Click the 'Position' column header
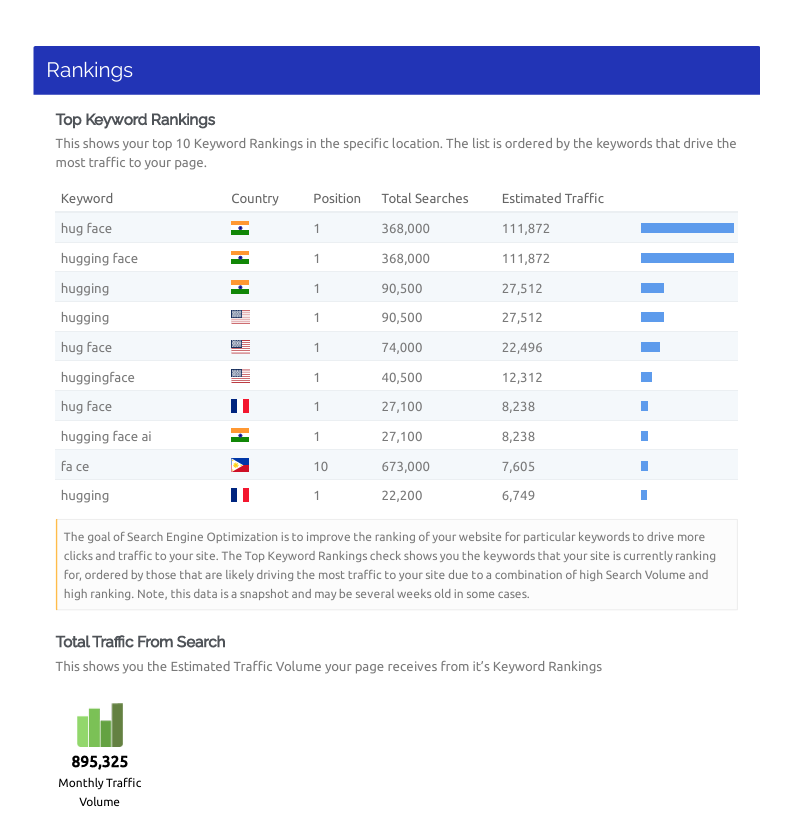The image size is (792, 820). [x=337, y=198]
